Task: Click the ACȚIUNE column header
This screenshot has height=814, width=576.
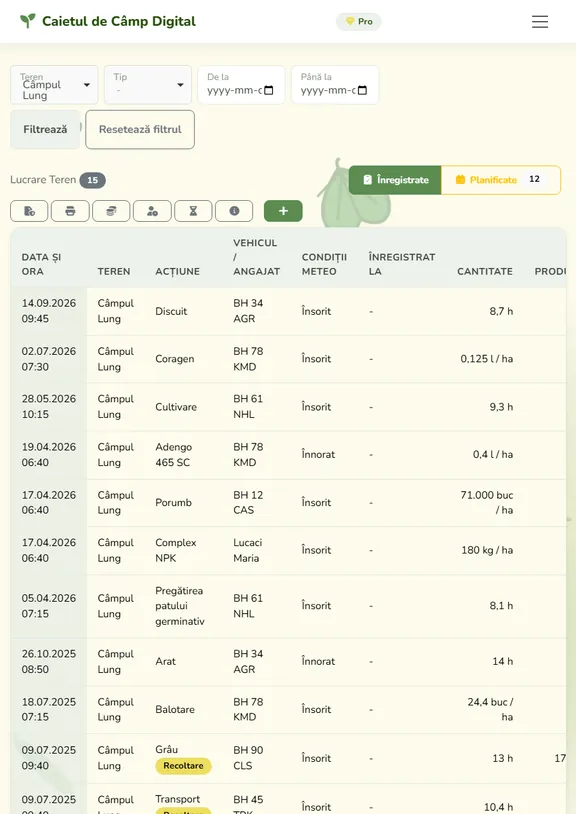Action: pos(177,272)
